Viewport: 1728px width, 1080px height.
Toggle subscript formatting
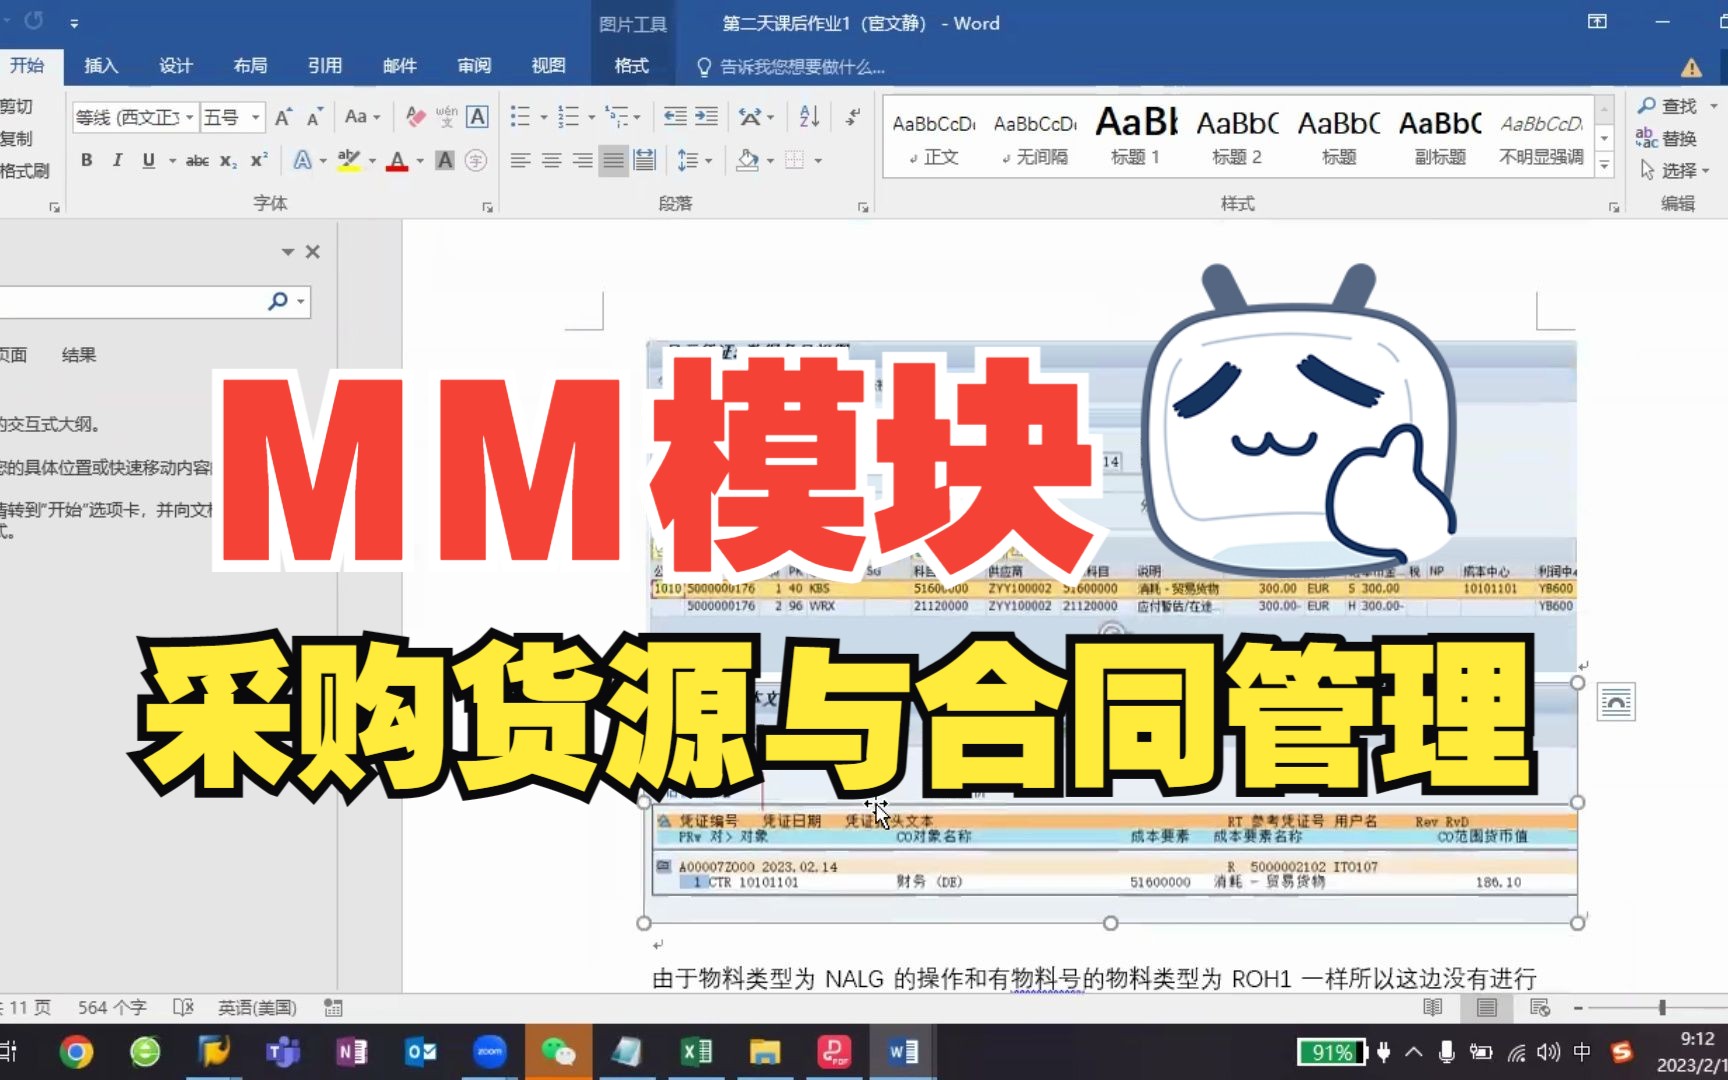click(x=227, y=160)
